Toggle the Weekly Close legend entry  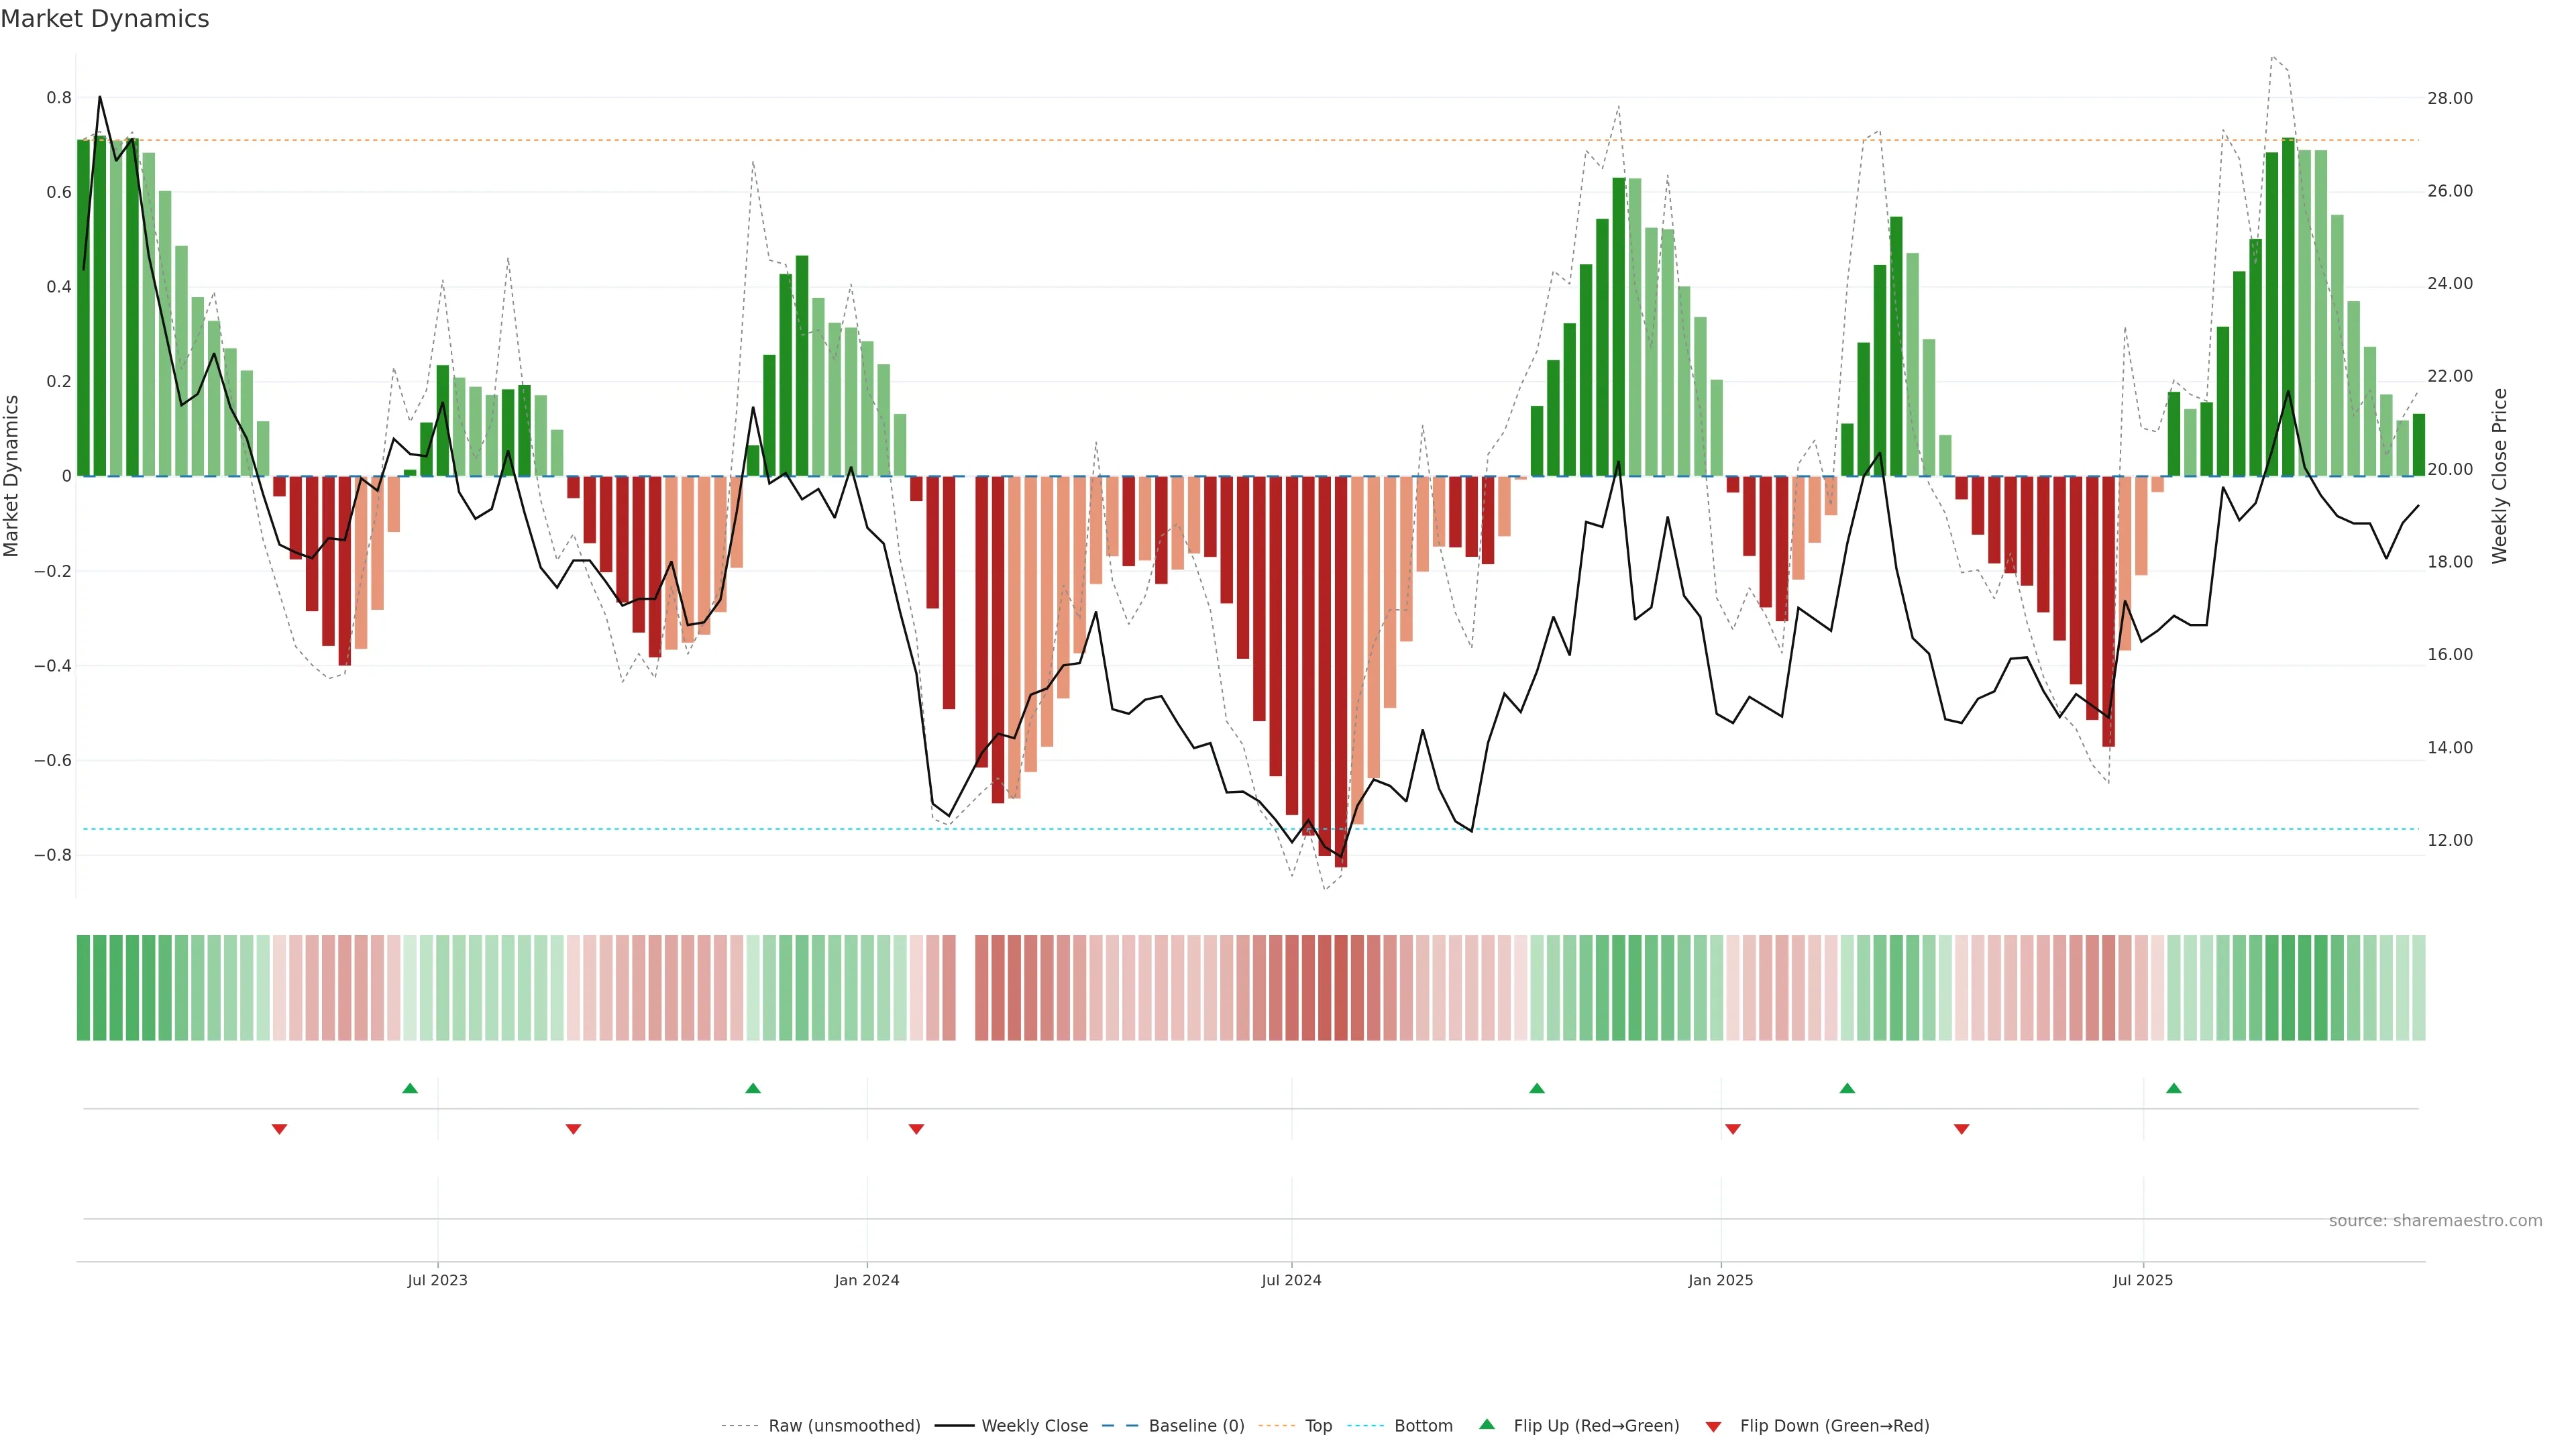tap(1034, 1425)
